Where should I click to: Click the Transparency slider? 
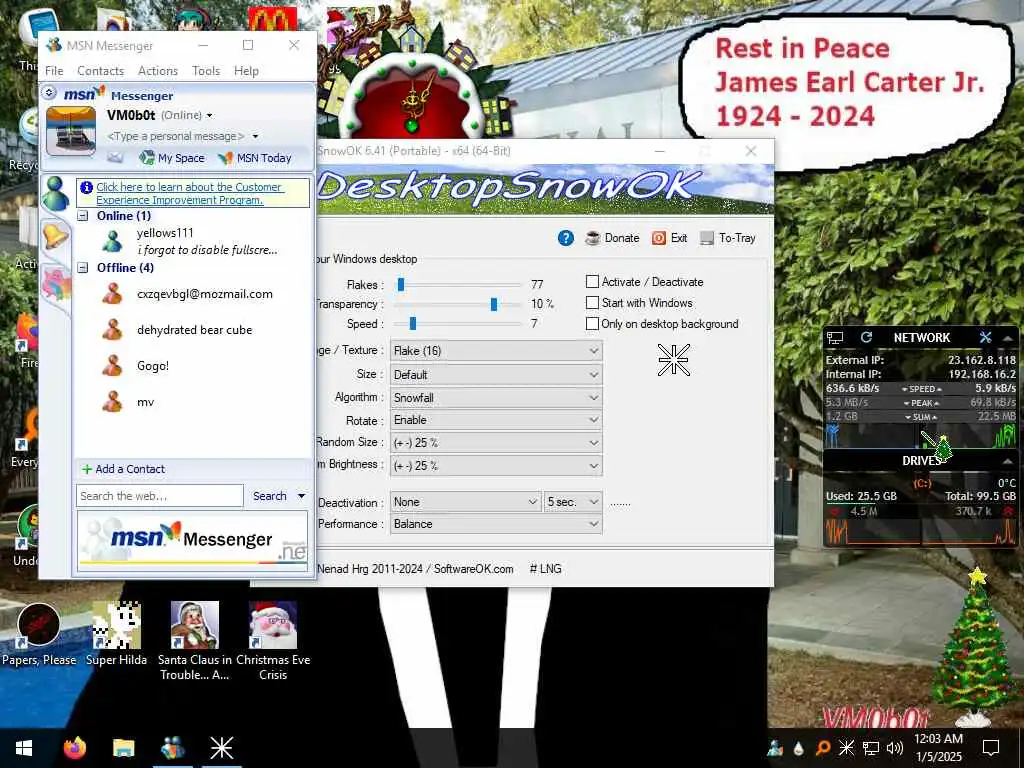[457, 304]
